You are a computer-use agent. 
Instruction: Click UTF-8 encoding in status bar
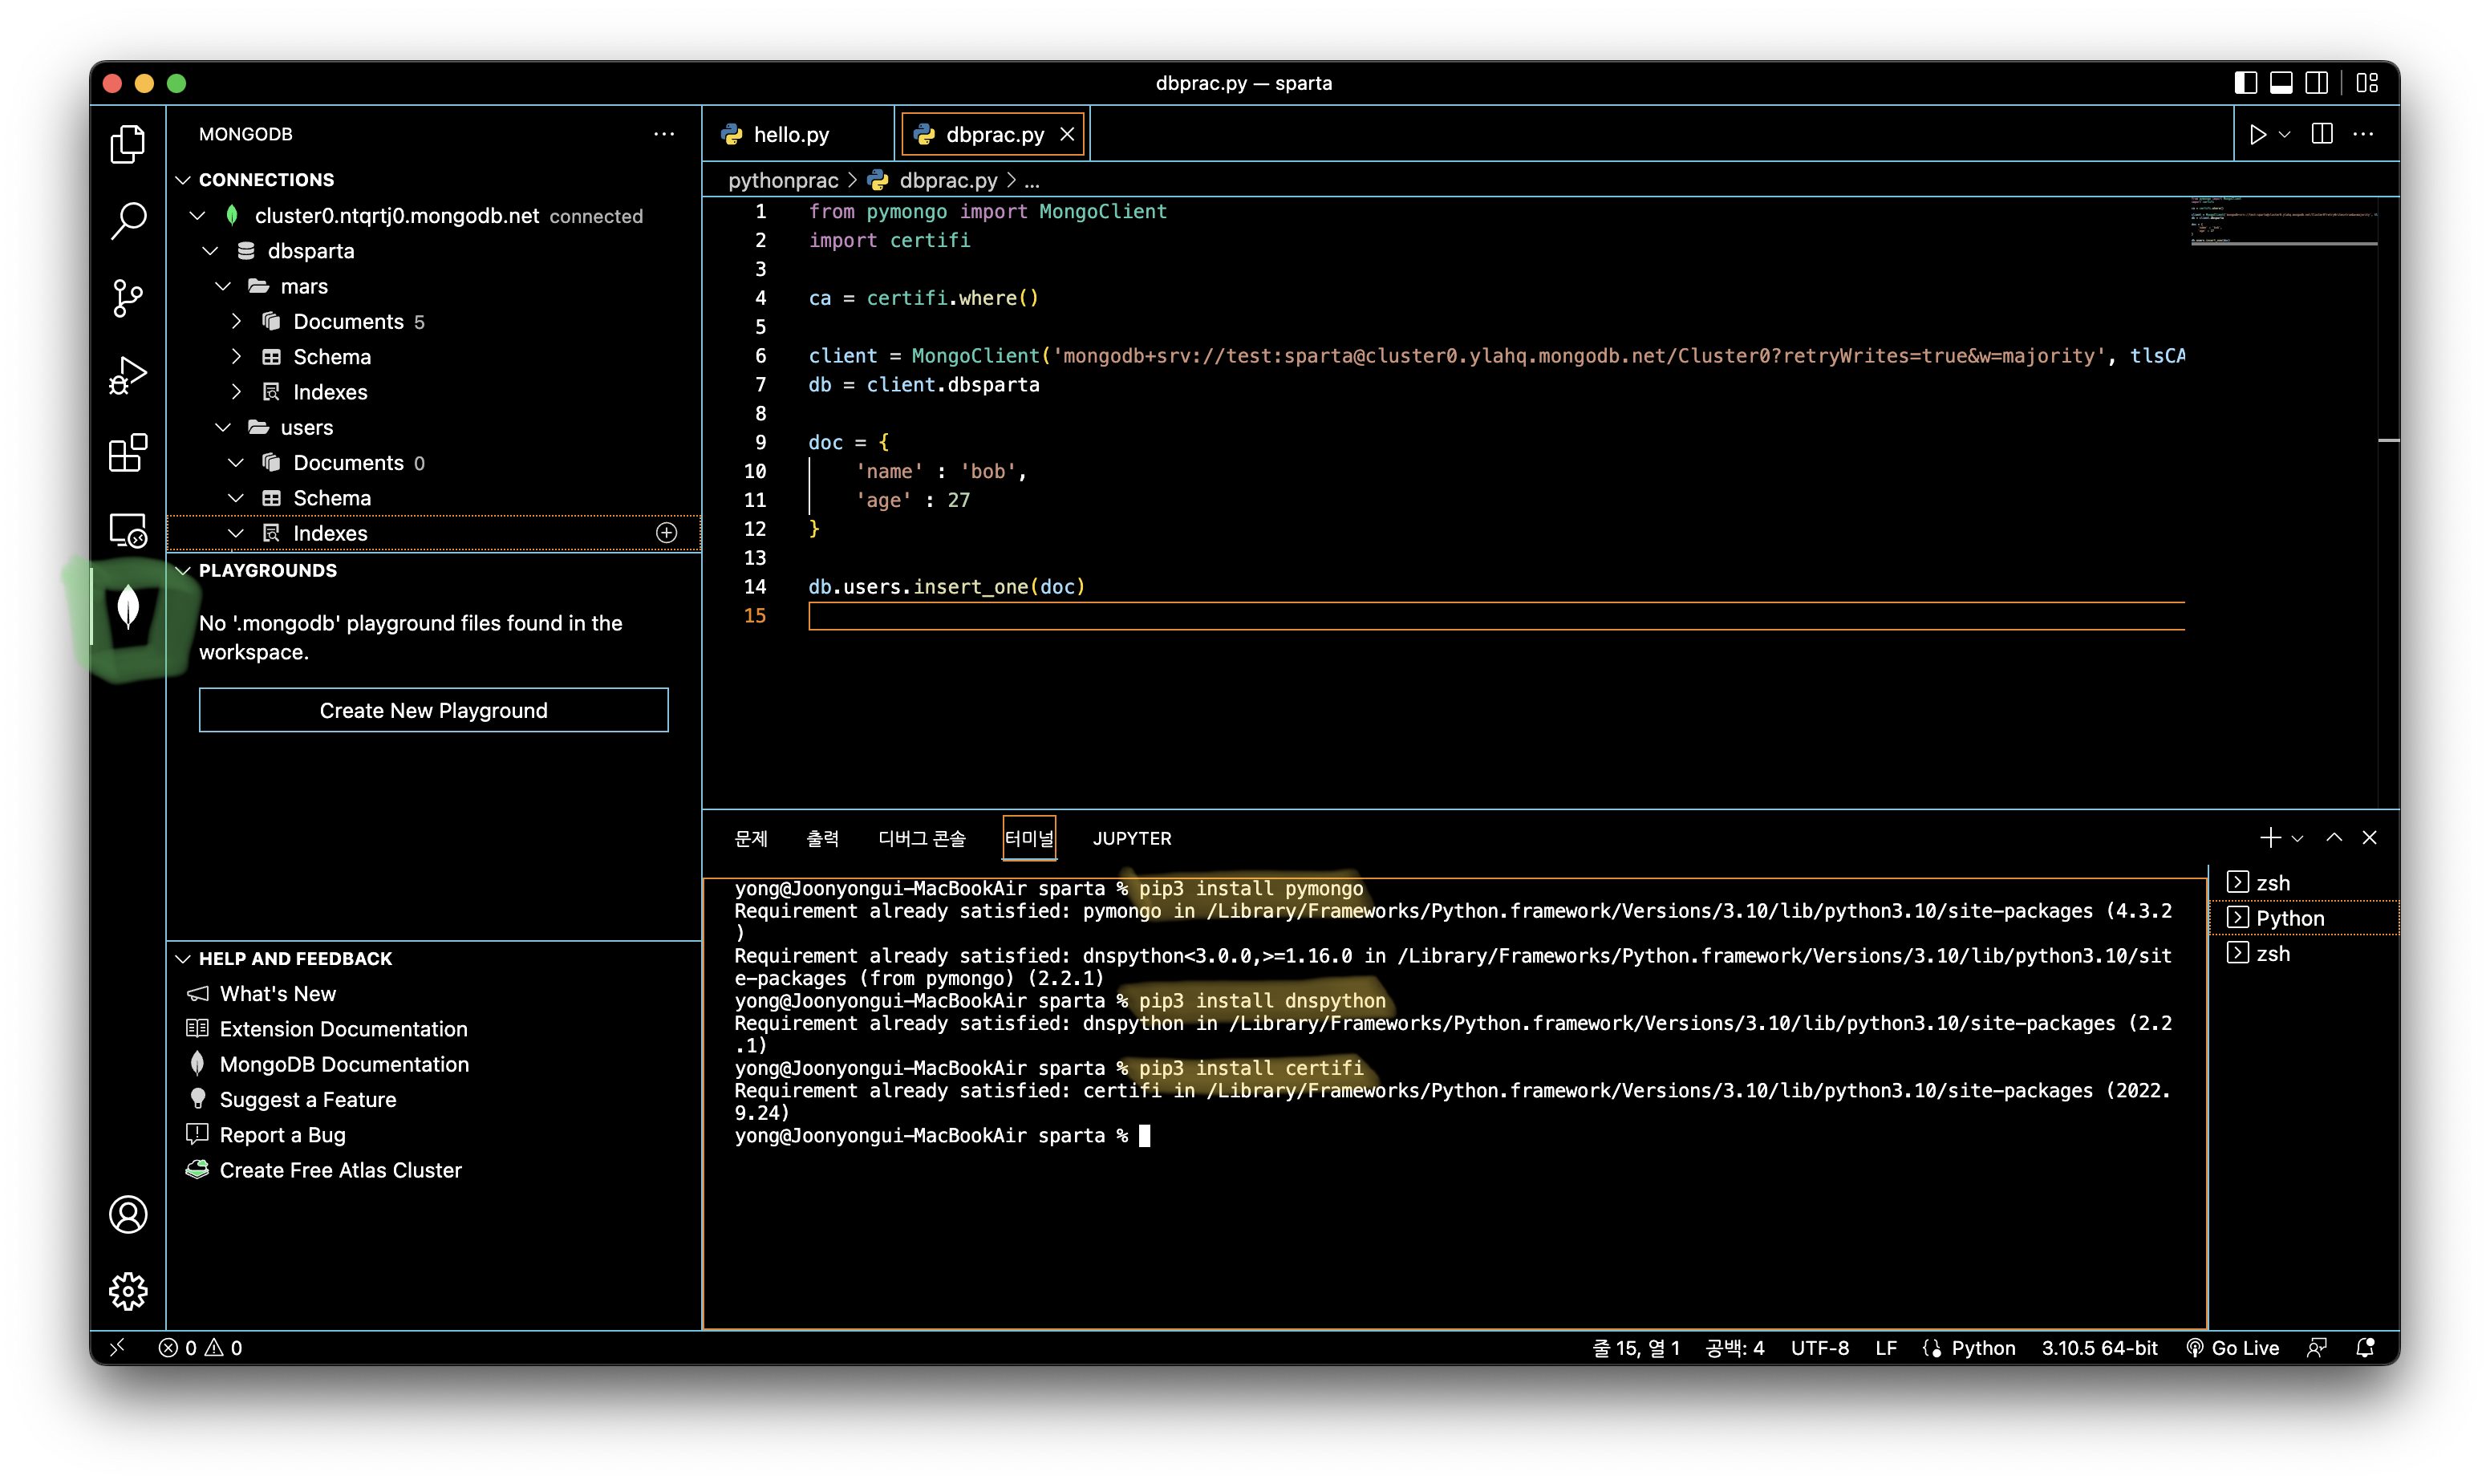click(1819, 1347)
